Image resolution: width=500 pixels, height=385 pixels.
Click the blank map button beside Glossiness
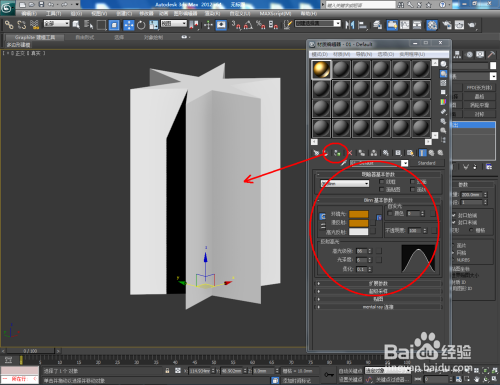click(x=379, y=259)
